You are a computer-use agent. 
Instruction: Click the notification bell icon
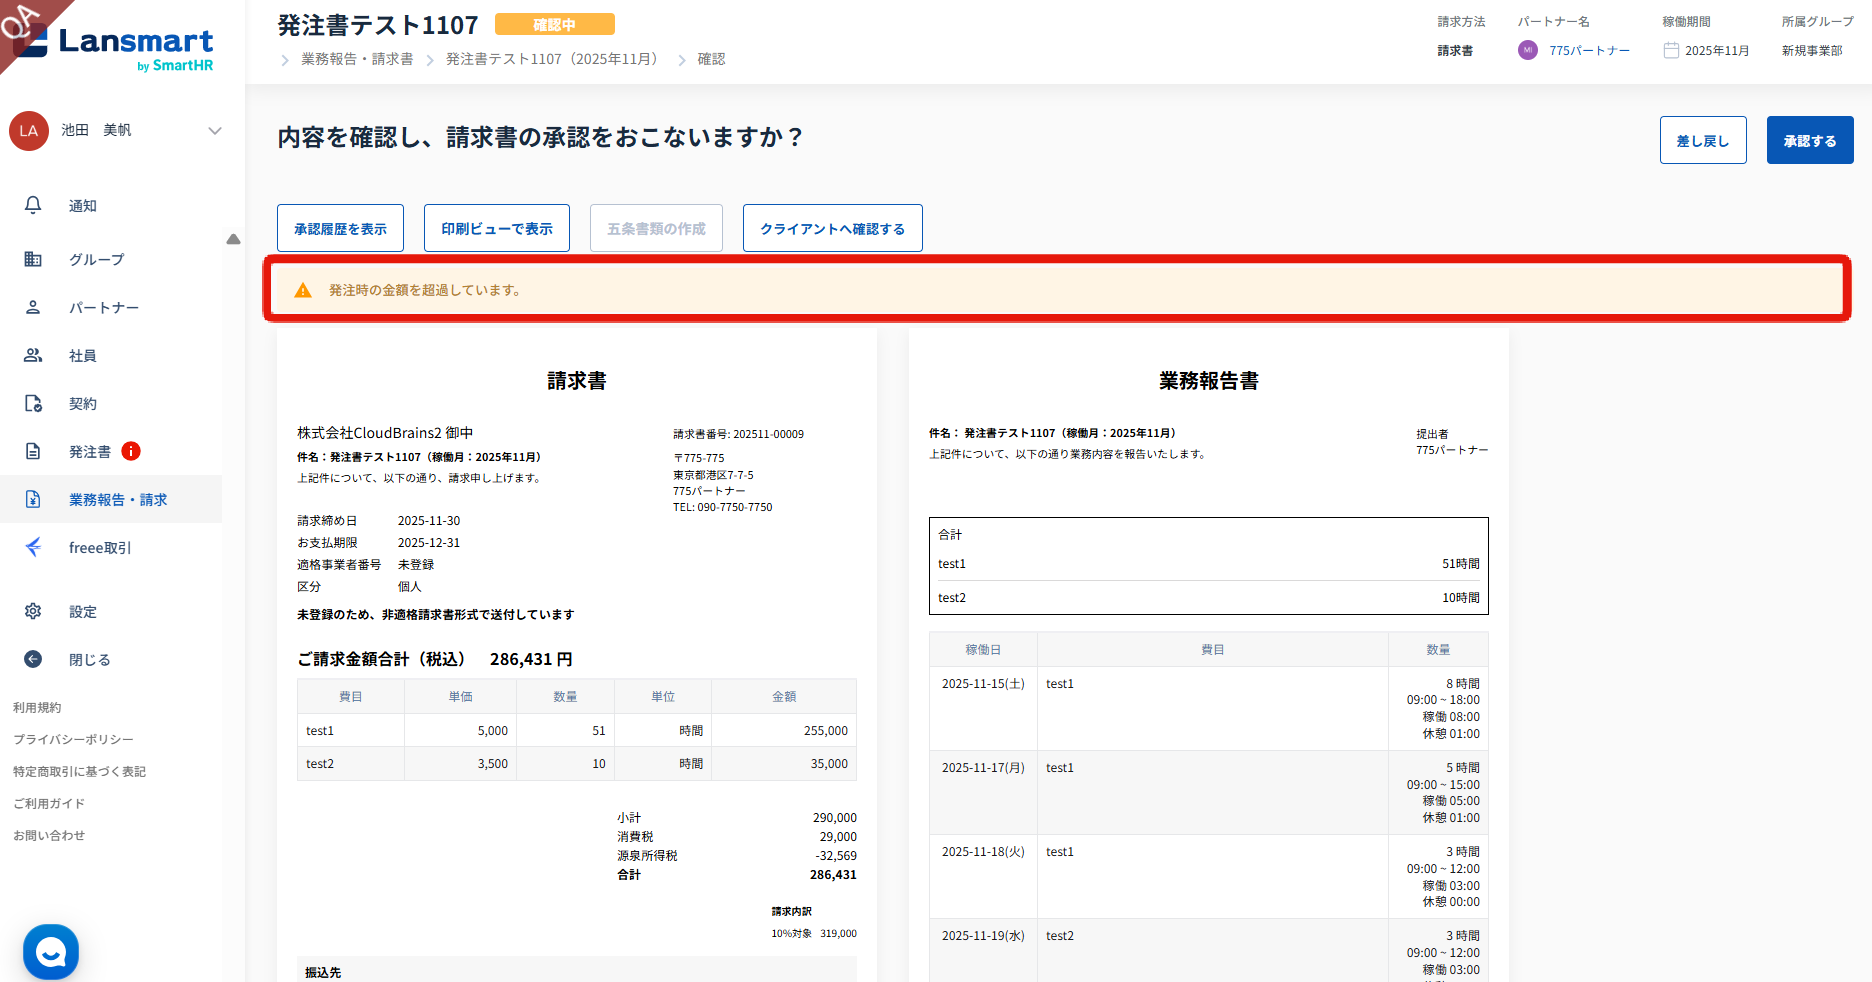coord(33,205)
